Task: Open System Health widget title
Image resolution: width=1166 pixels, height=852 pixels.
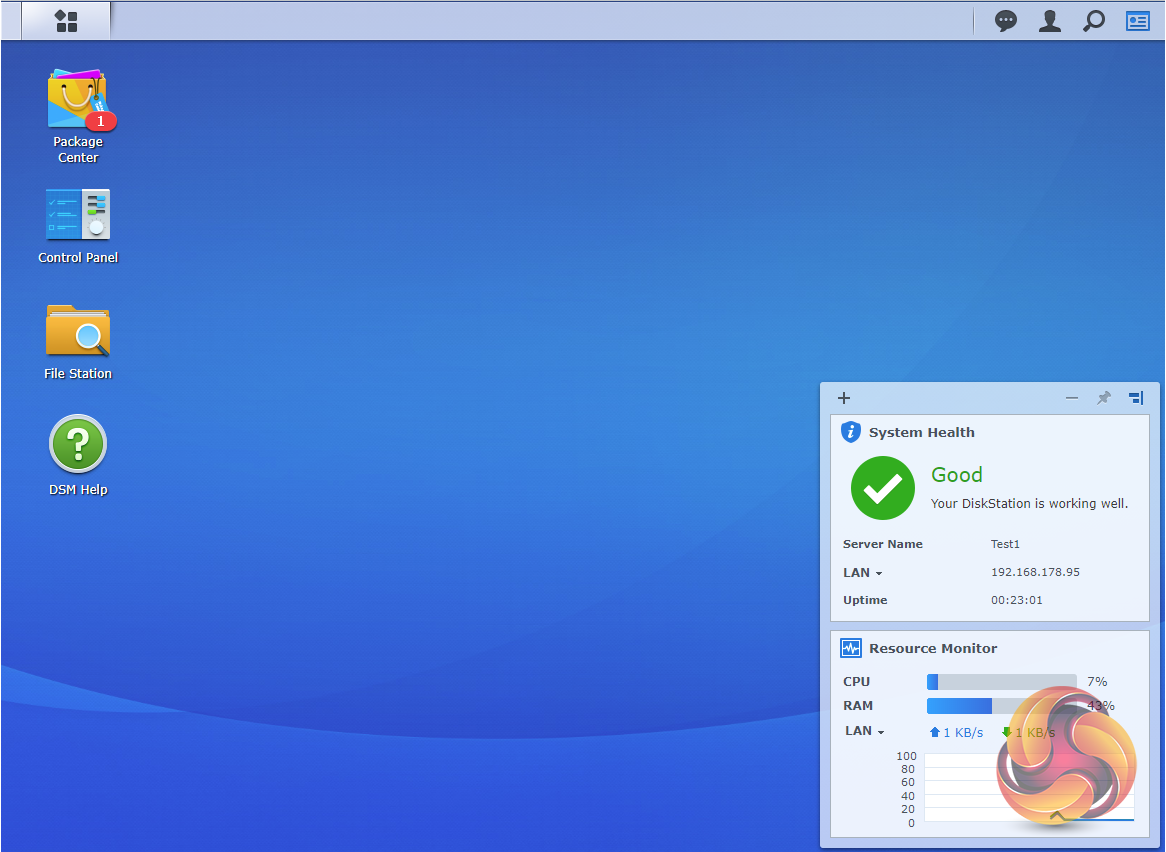Action: pos(921,432)
